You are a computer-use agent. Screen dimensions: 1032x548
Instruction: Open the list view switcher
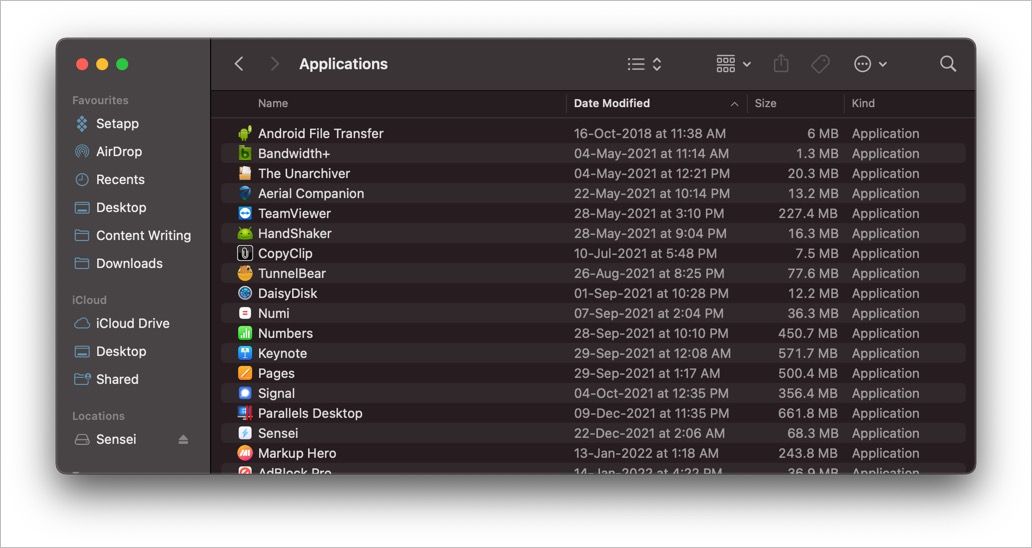pyautogui.click(x=644, y=64)
